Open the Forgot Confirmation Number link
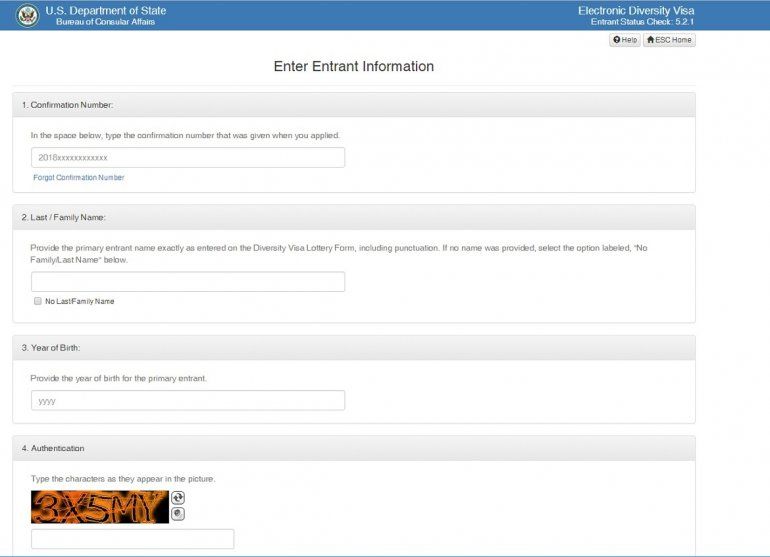Viewport: 770px width, 557px height. click(79, 177)
